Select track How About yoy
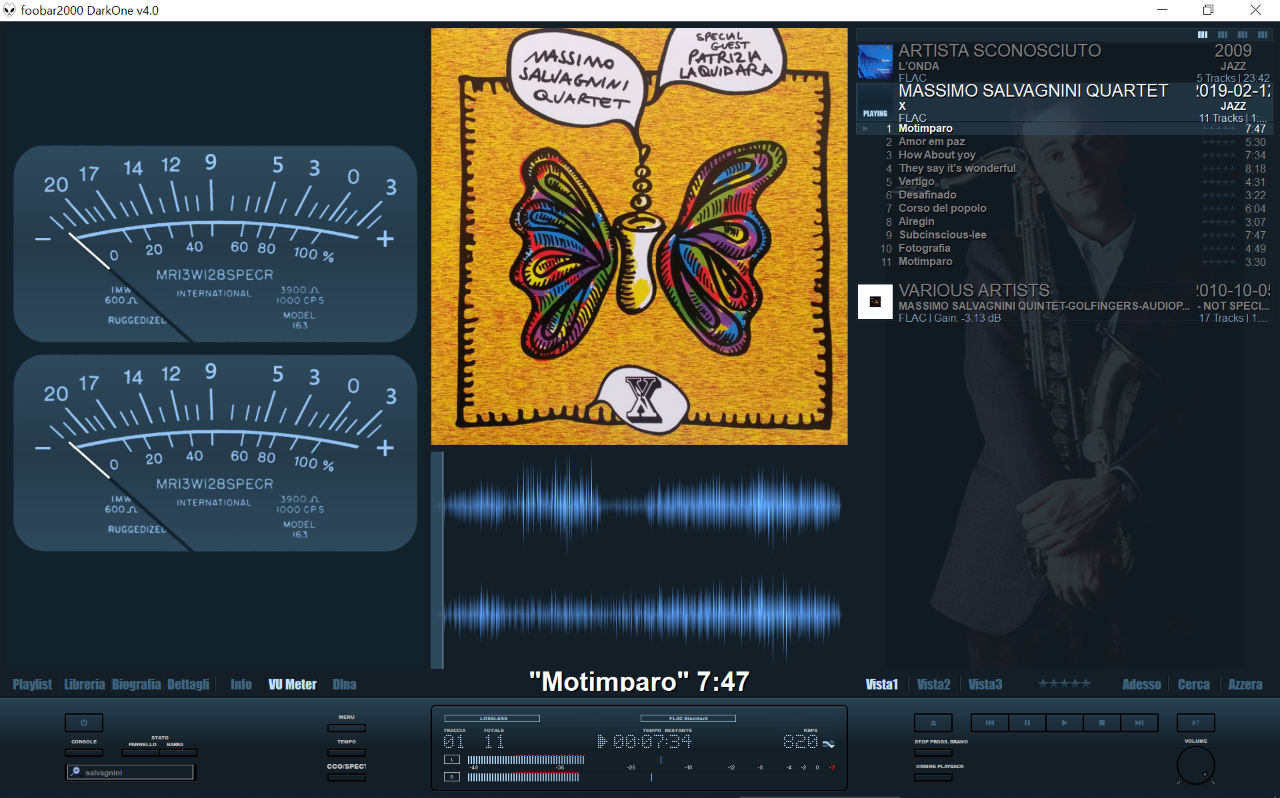Viewport: 1280px width, 798px height. click(1065, 155)
